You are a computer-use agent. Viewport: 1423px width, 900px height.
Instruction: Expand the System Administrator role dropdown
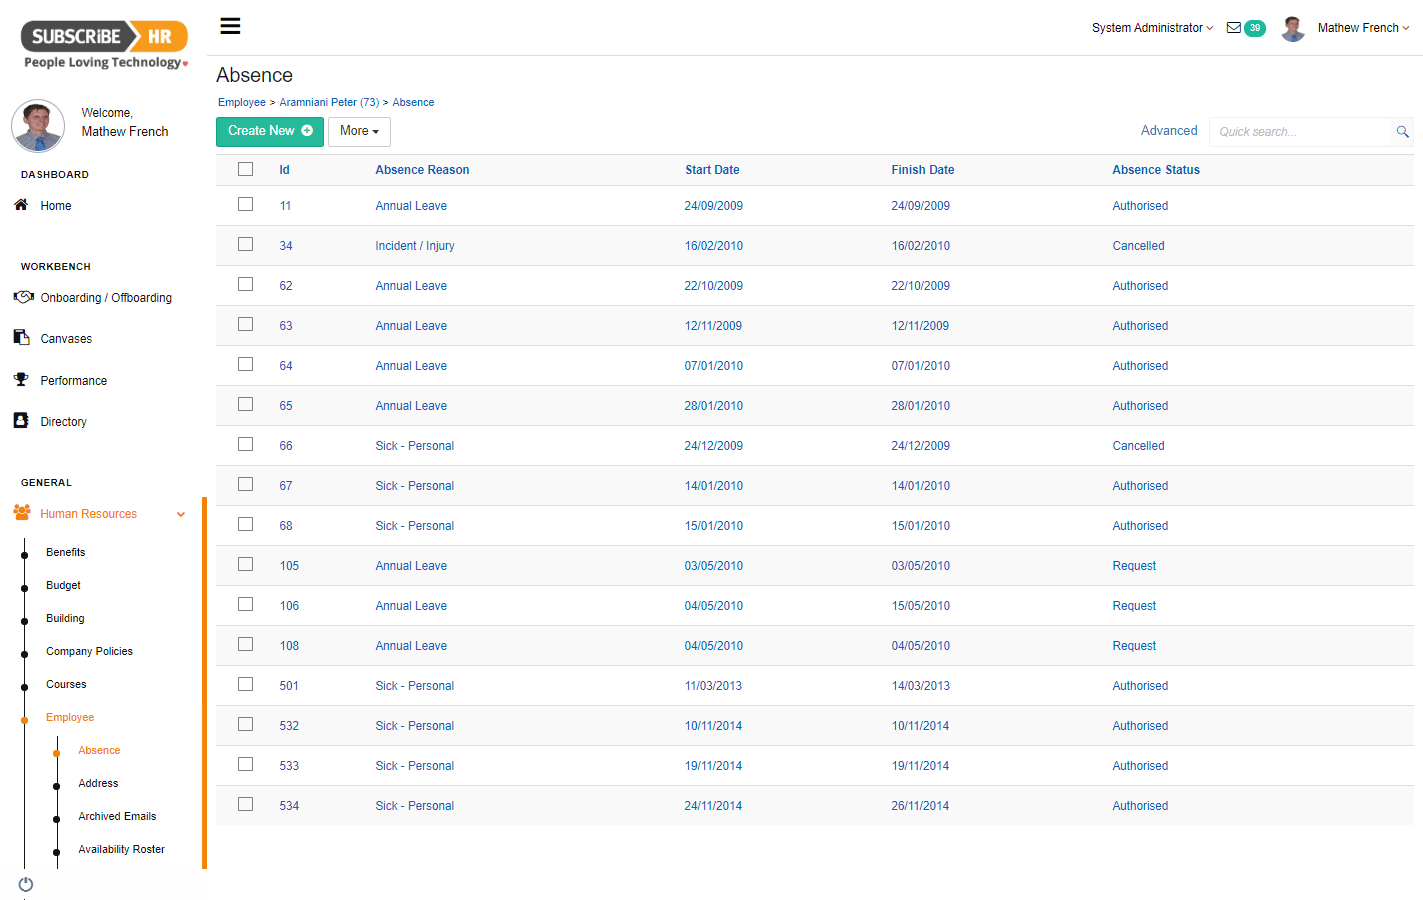point(1152,28)
